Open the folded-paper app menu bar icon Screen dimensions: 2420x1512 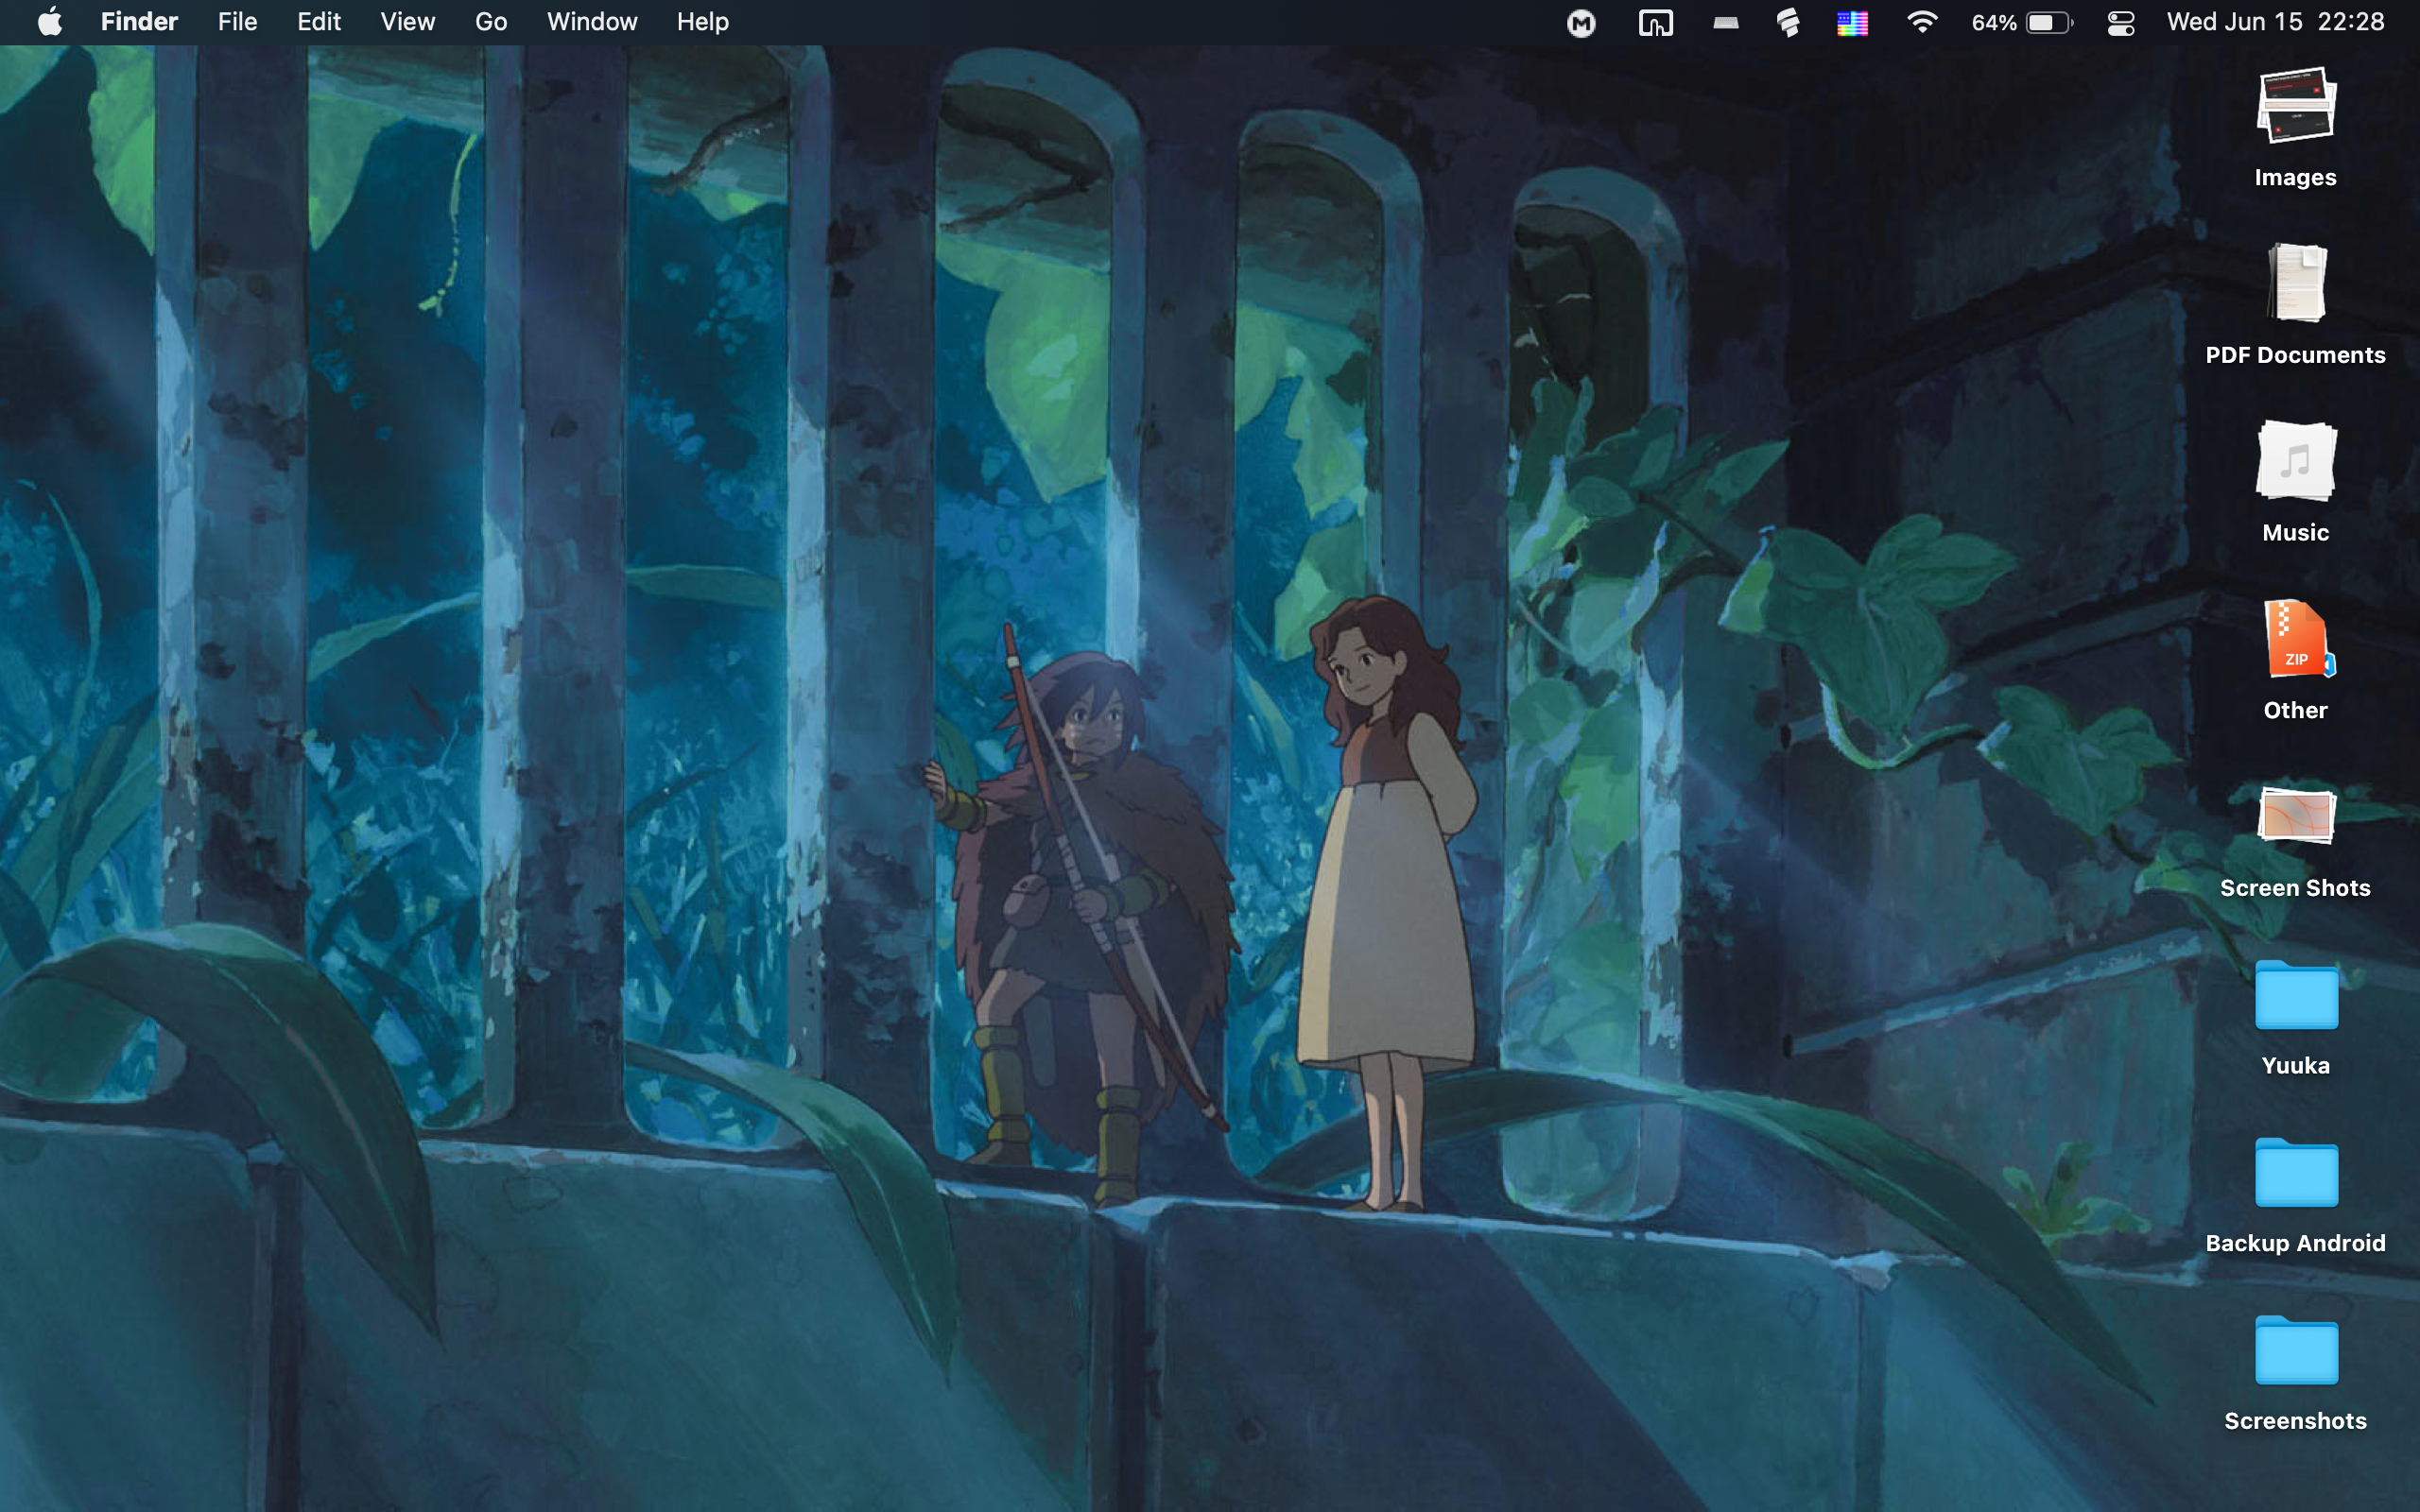point(1788,22)
